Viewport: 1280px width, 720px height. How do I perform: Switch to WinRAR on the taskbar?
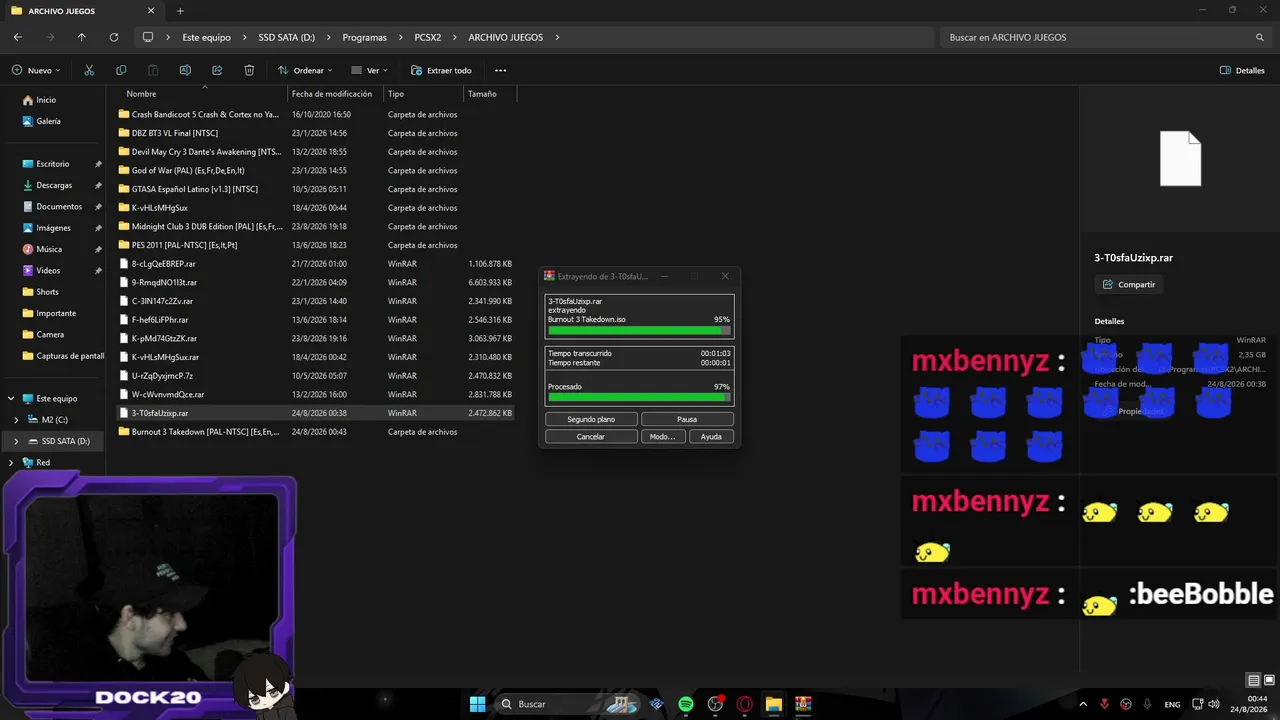[803, 704]
